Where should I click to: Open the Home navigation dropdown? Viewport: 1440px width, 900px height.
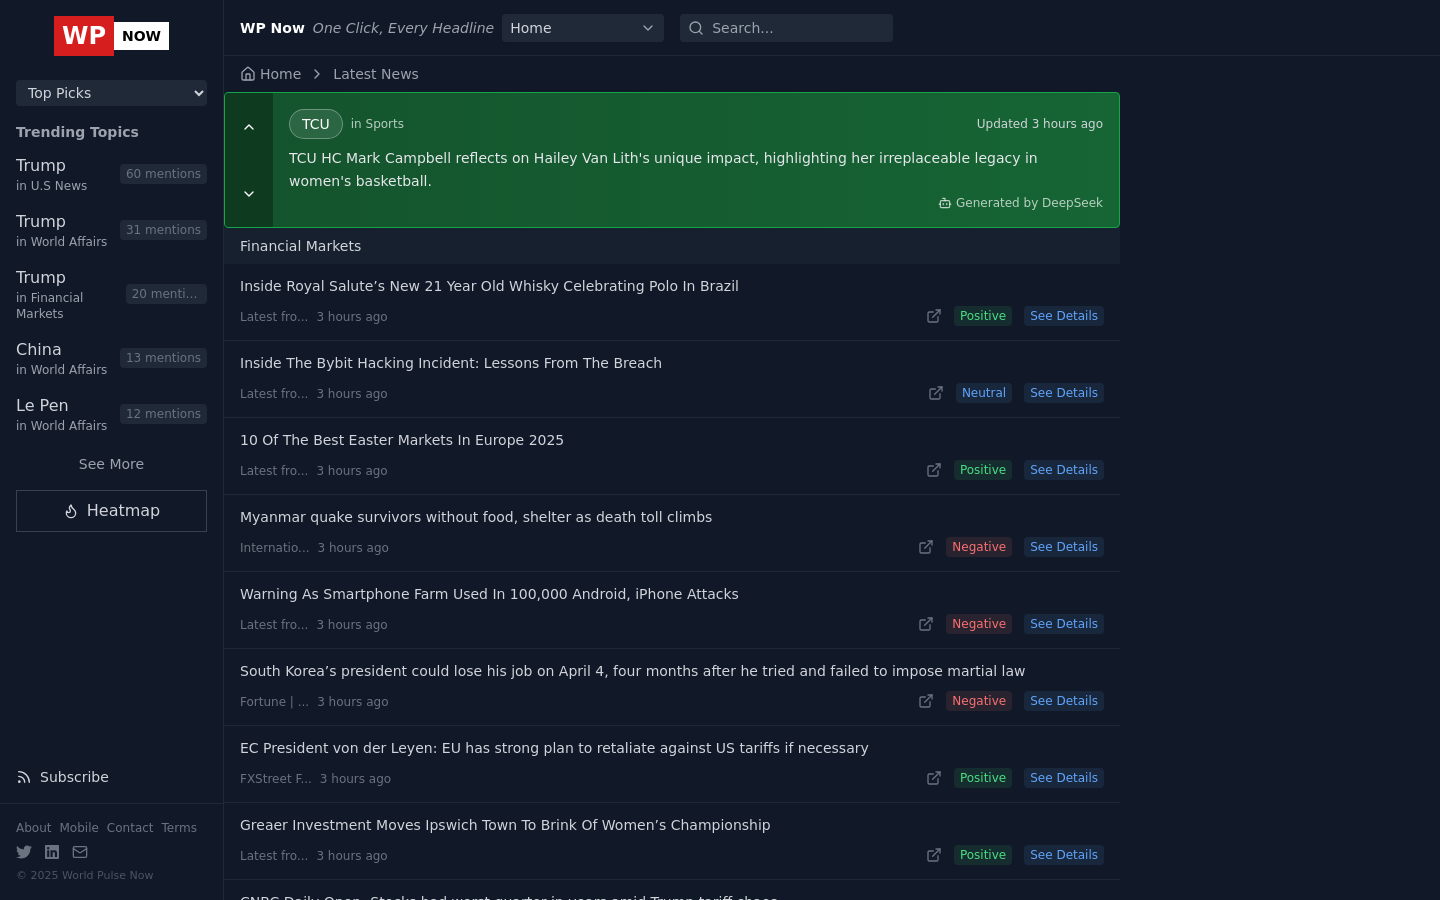582,28
